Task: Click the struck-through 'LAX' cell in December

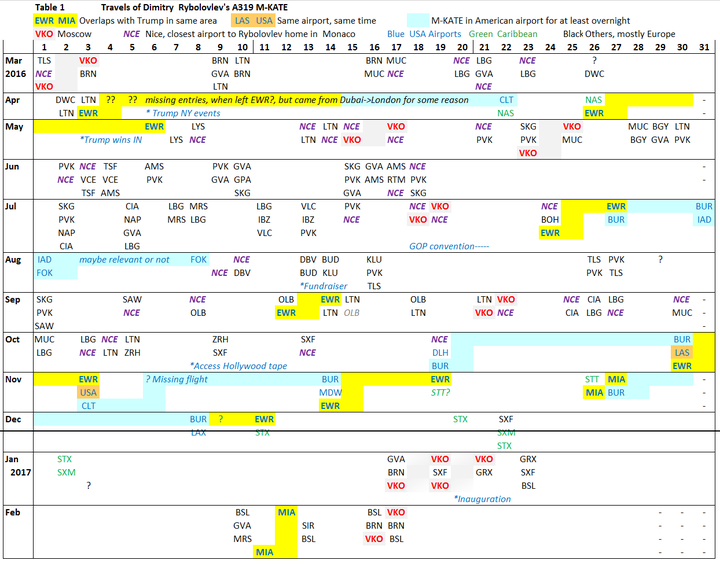Action: 198,433
